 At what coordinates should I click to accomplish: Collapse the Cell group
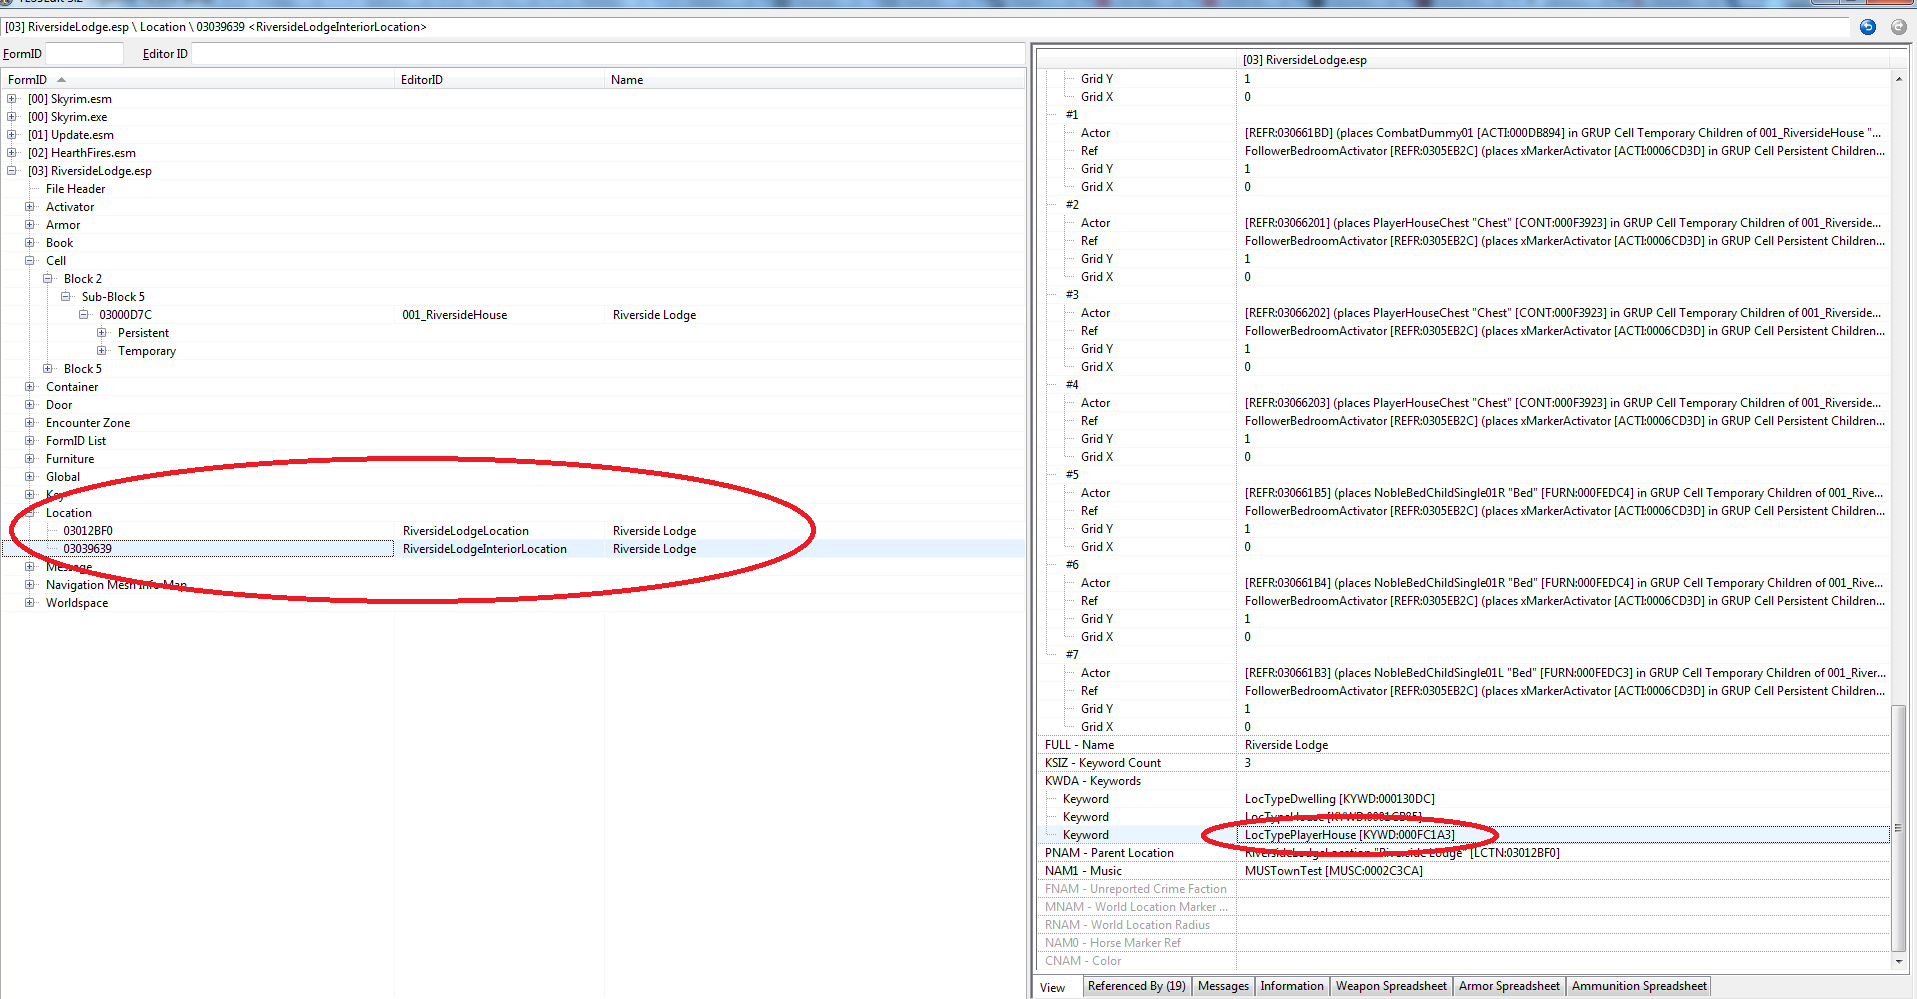[30, 261]
